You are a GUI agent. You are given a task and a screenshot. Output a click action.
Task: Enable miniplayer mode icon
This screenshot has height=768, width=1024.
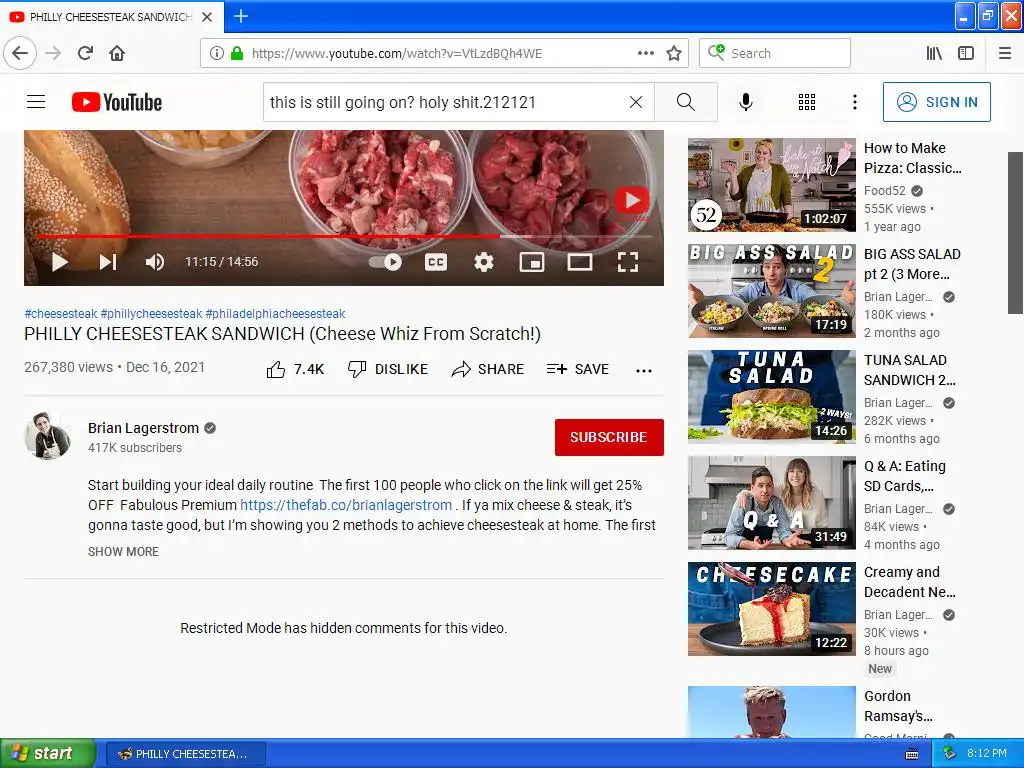[532, 262]
